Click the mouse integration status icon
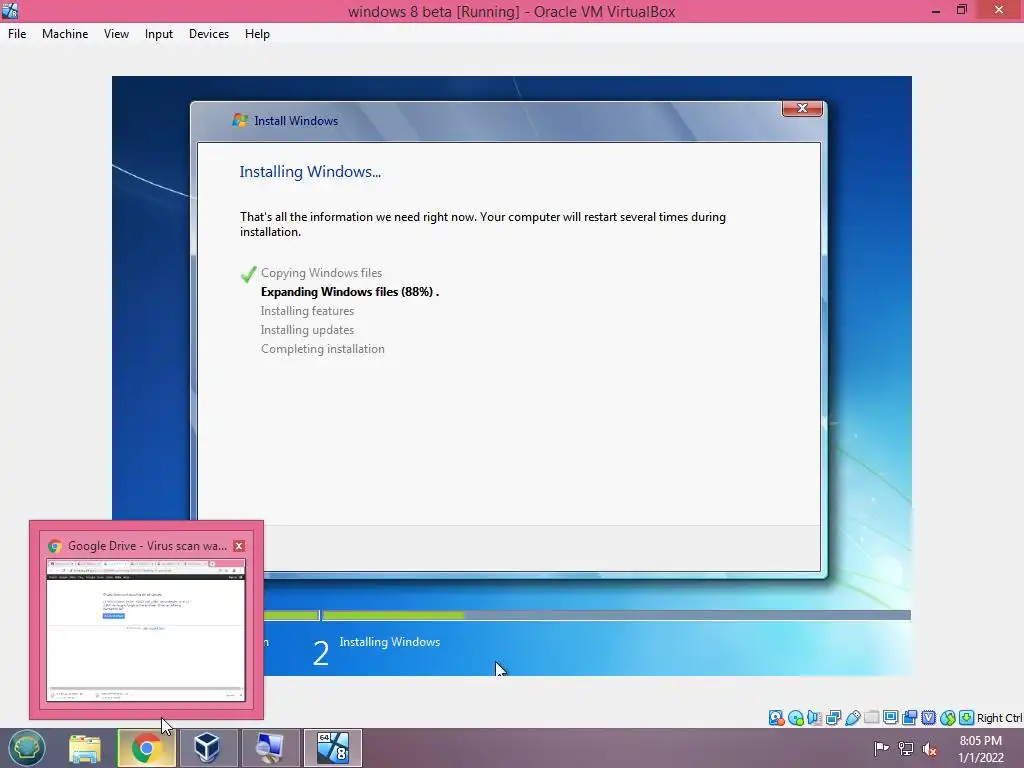Image resolution: width=1024 pixels, height=768 pixels. [x=948, y=718]
